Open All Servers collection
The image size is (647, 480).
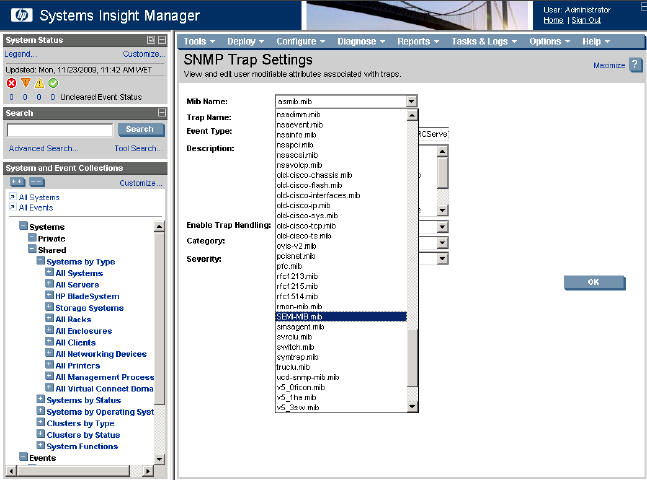(x=77, y=285)
